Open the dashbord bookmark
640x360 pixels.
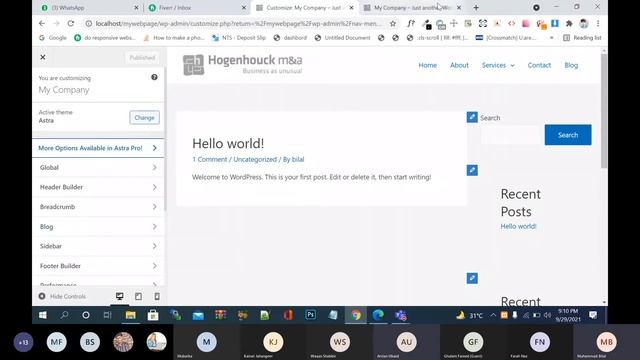tap(290, 38)
